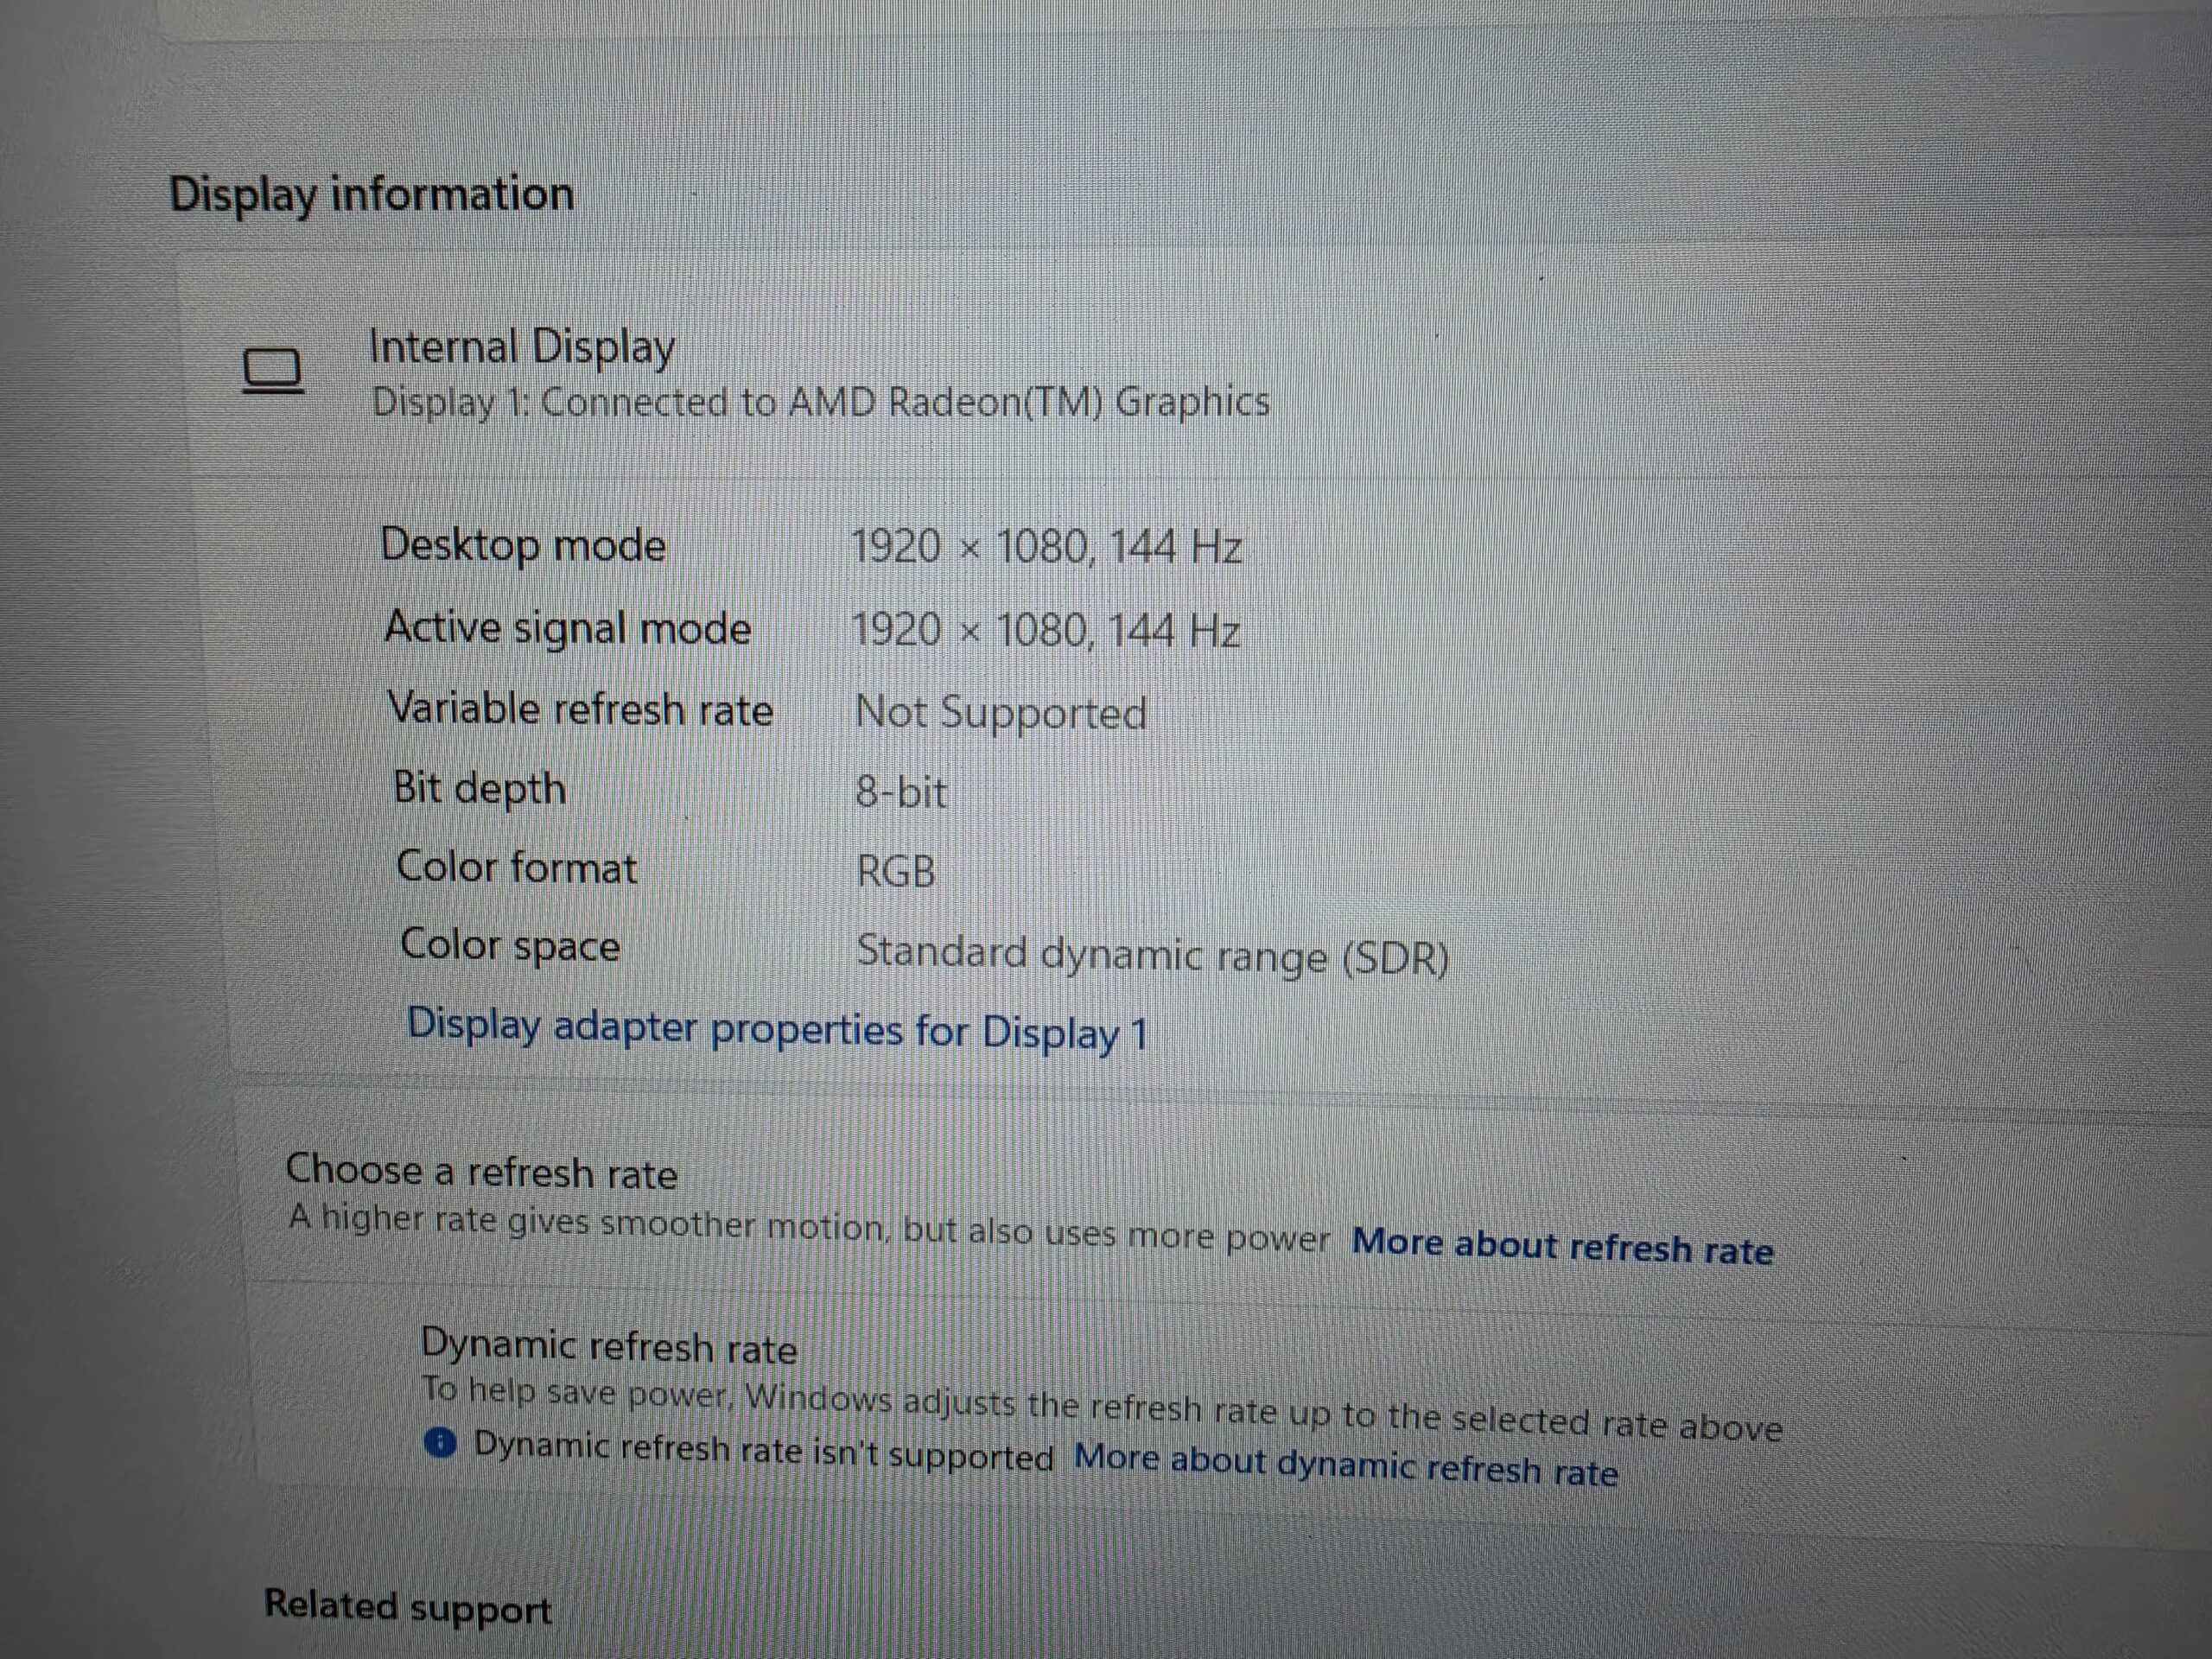Open the More about refresh rate link
The width and height of the screenshot is (2212, 1659).
pyautogui.click(x=1562, y=1246)
